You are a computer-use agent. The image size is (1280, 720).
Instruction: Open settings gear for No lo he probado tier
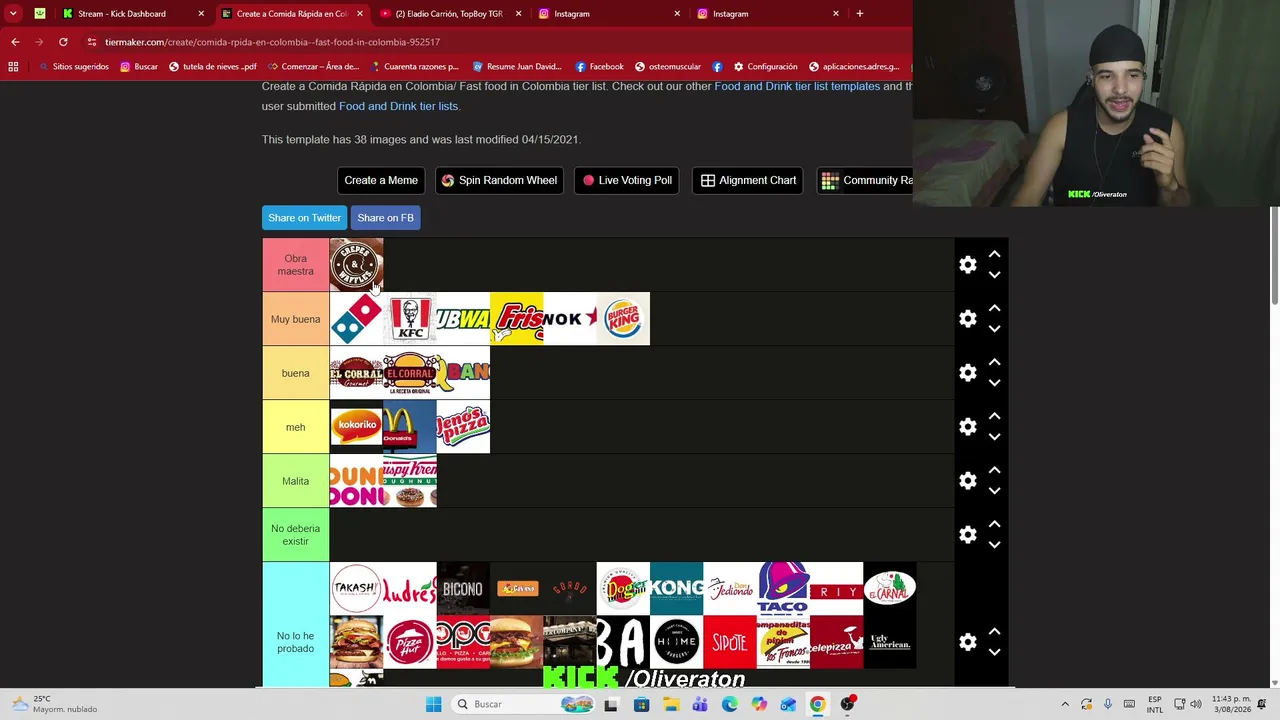coord(967,642)
